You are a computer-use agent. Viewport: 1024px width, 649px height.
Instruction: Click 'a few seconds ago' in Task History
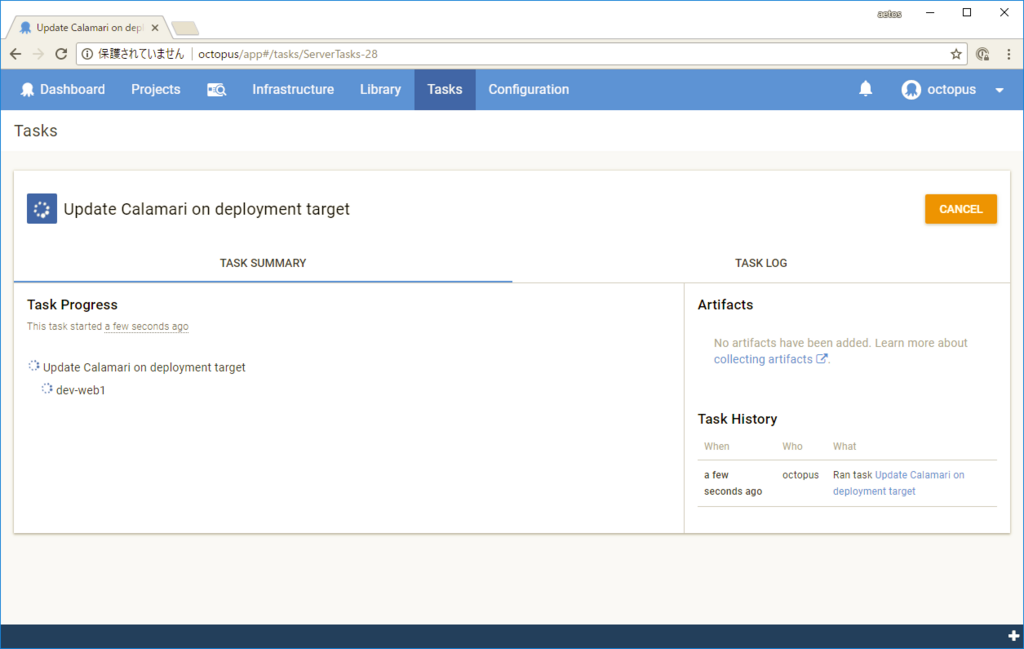[x=733, y=483]
